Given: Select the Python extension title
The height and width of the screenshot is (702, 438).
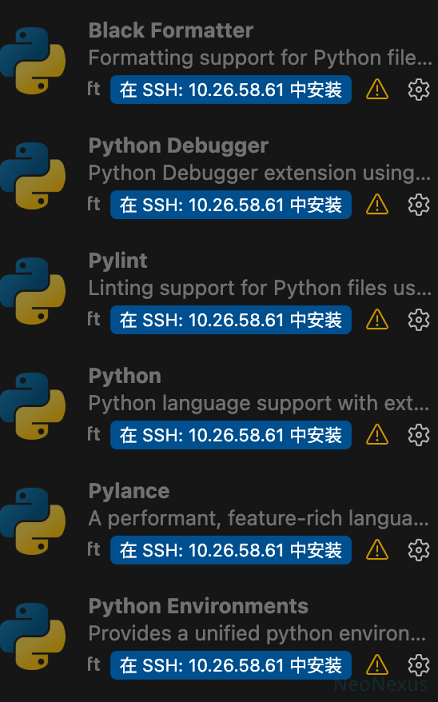Looking at the screenshot, I should pos(125,376).
